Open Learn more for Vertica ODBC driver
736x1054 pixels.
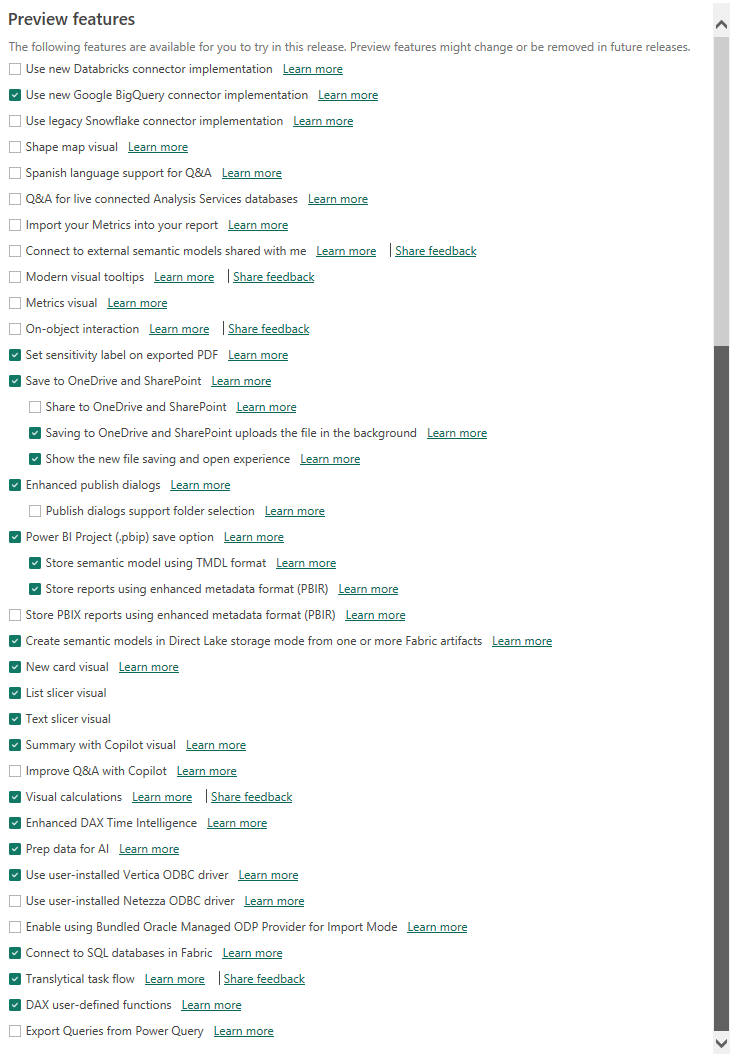(x=268, y=875)
